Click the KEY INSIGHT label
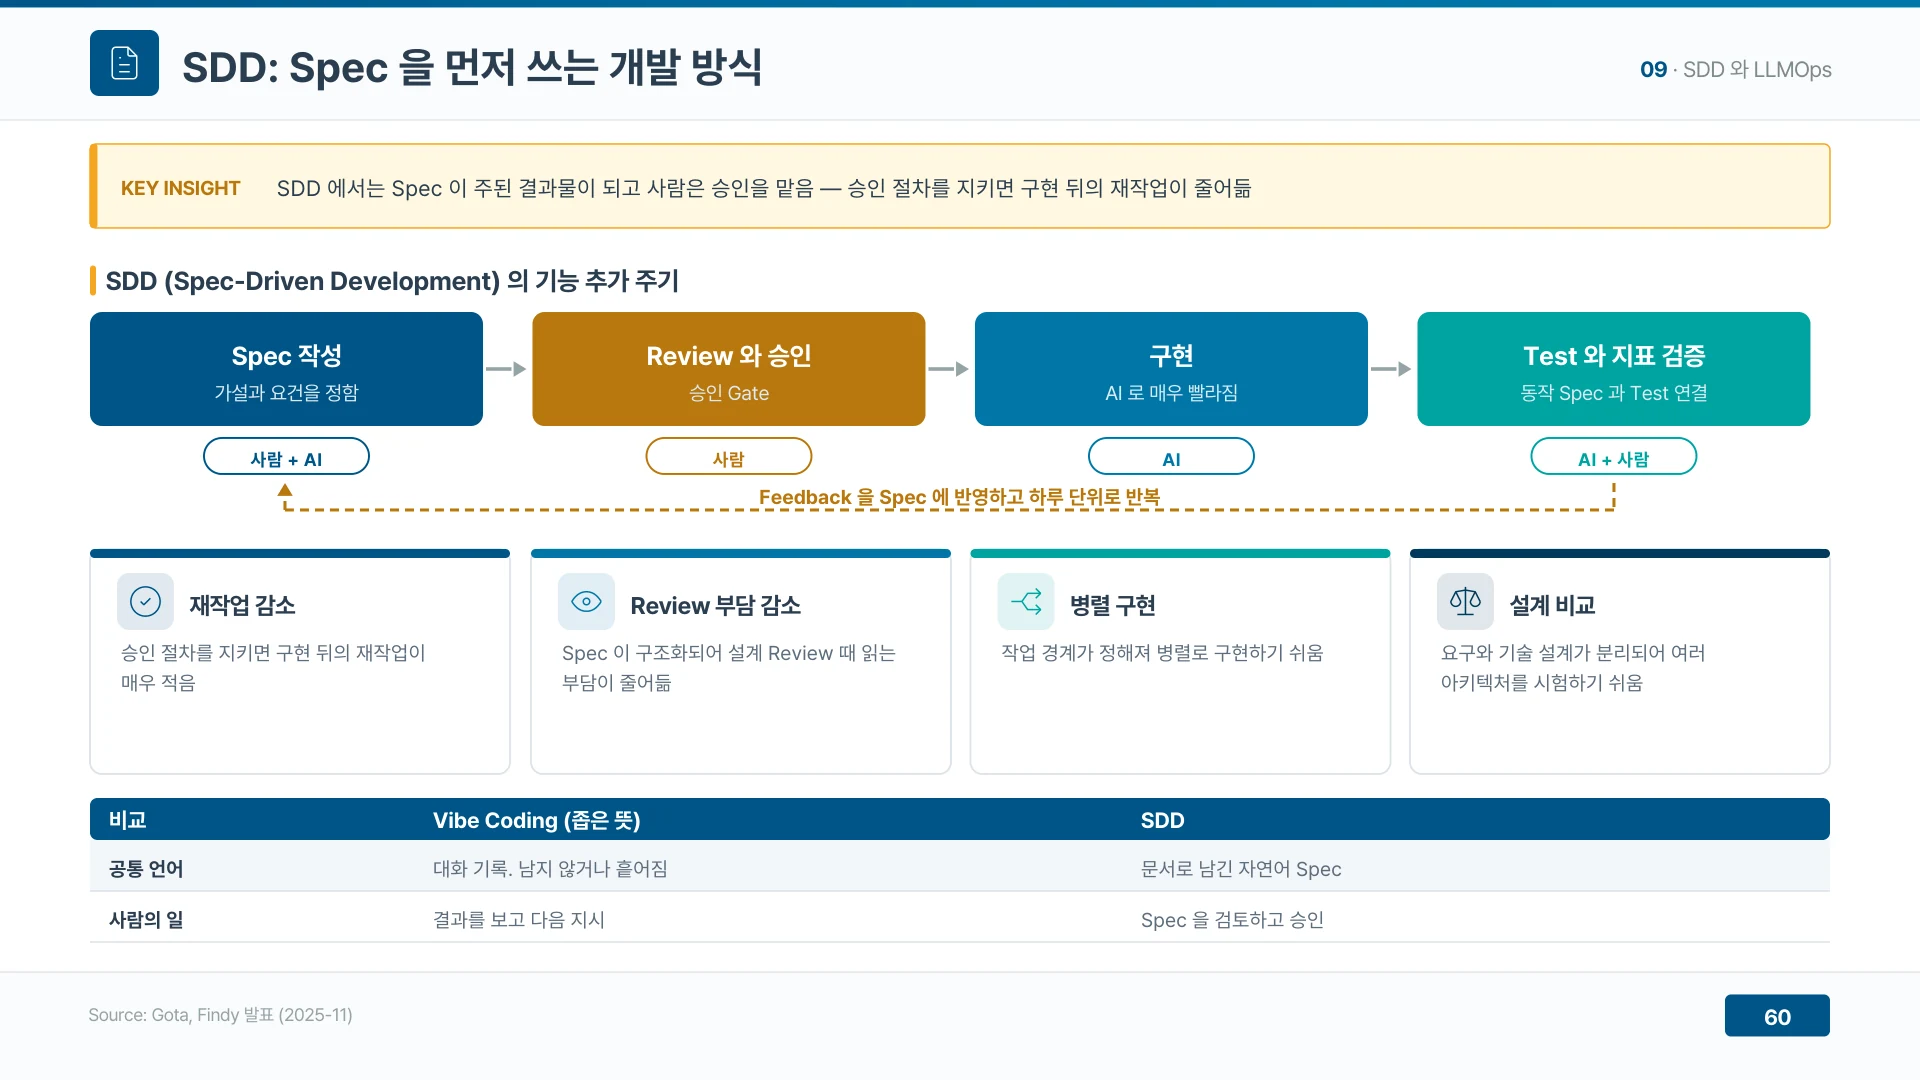This screenshot has height=1080, width=1920. (180, 188)
